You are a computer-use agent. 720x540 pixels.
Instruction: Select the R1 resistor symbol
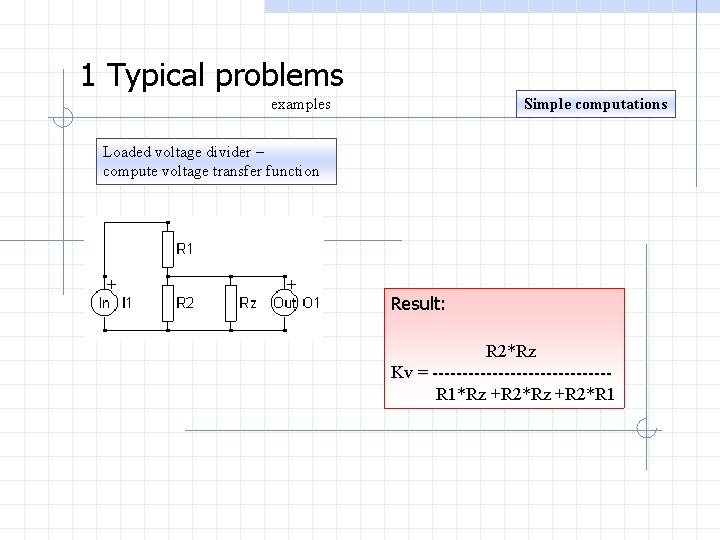coord(168,249)
